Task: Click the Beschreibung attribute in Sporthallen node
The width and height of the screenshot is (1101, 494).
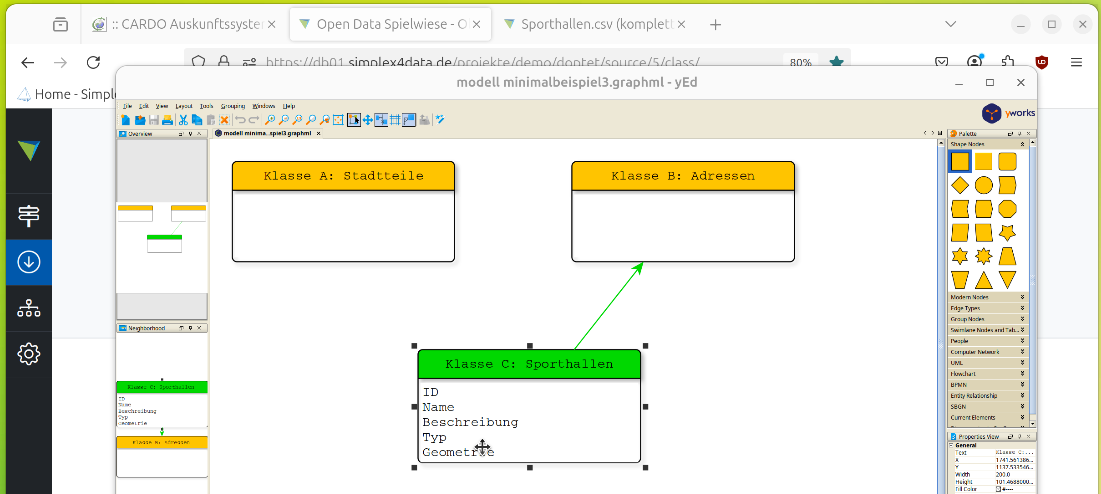Action: pos(470,422)
